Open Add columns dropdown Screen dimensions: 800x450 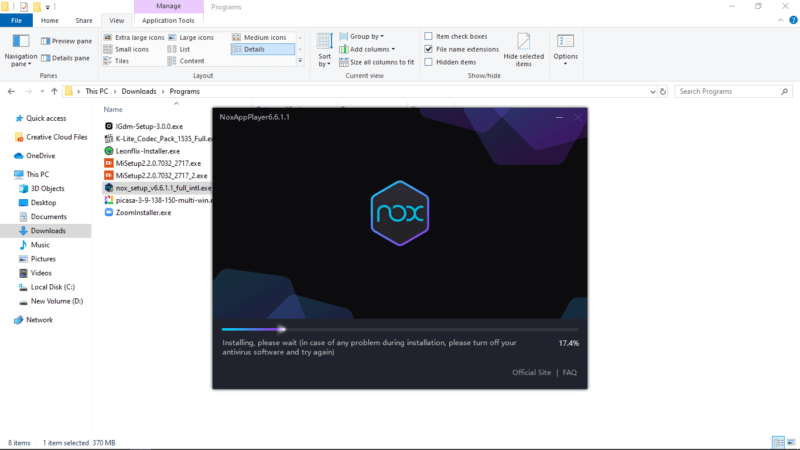(367, 49)
